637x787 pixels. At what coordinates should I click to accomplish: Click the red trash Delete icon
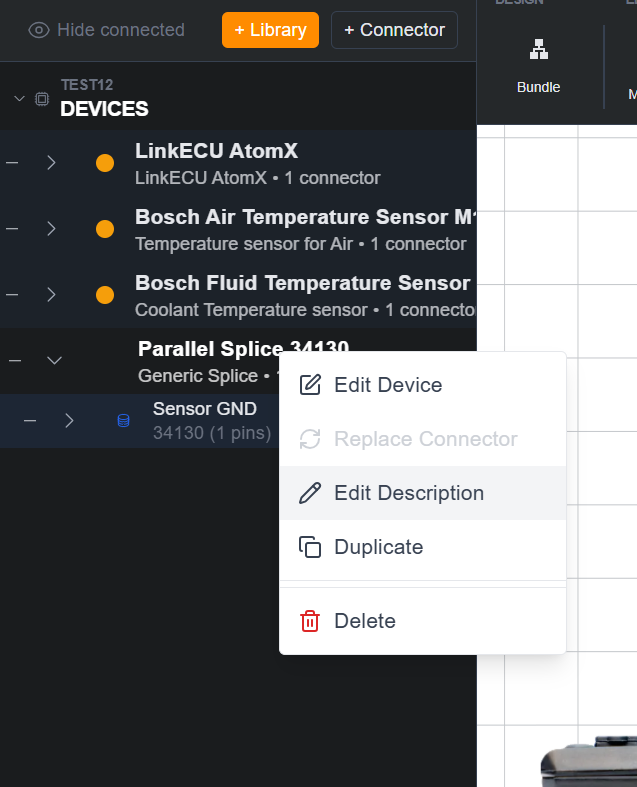click(x=310, y=621)
